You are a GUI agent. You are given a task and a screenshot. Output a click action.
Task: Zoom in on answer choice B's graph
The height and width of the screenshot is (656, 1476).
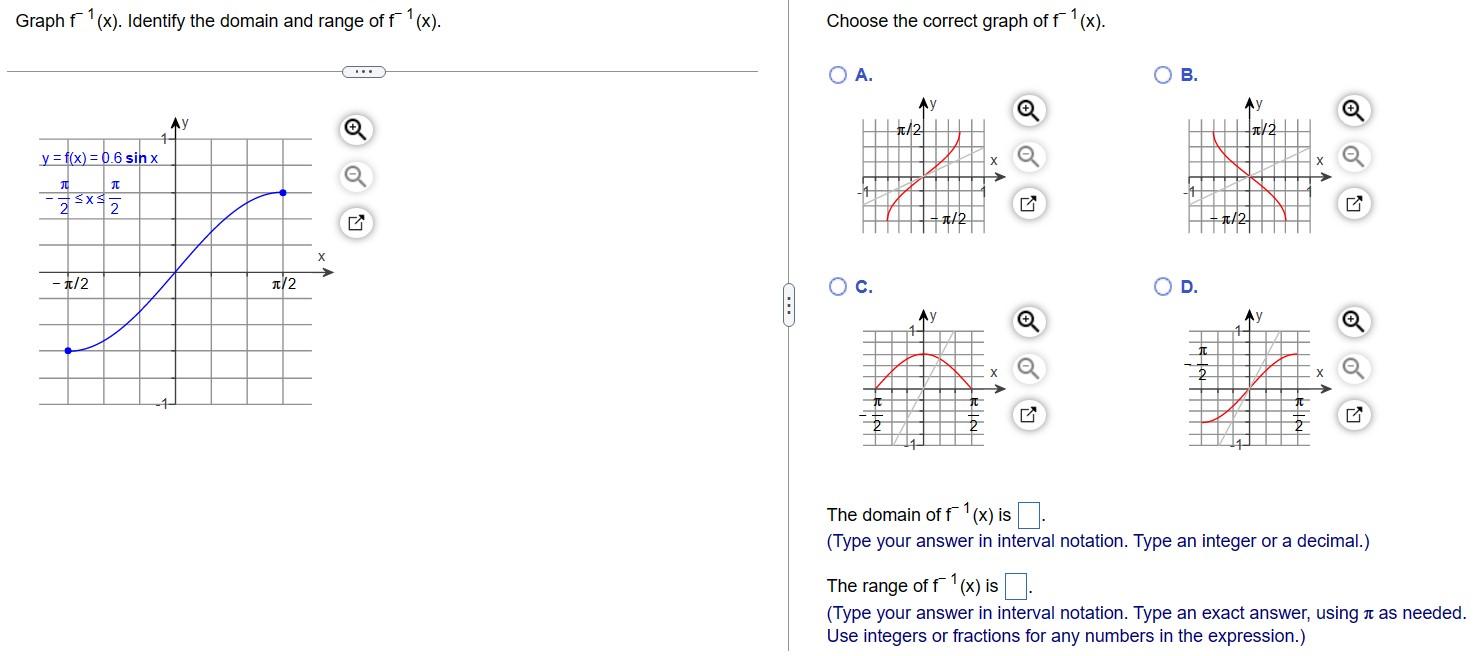click(1352, 110)
